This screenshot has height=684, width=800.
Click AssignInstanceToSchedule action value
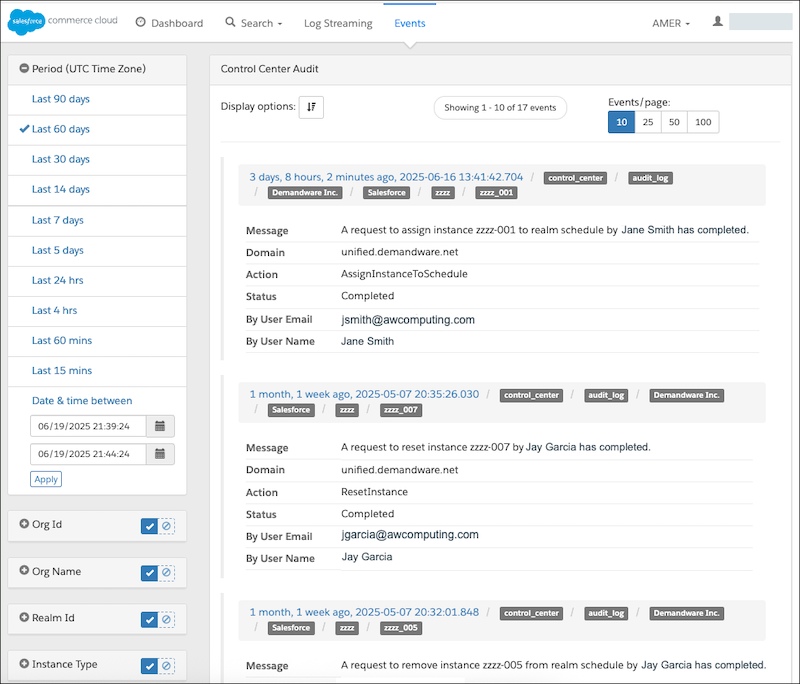[404, 274]
